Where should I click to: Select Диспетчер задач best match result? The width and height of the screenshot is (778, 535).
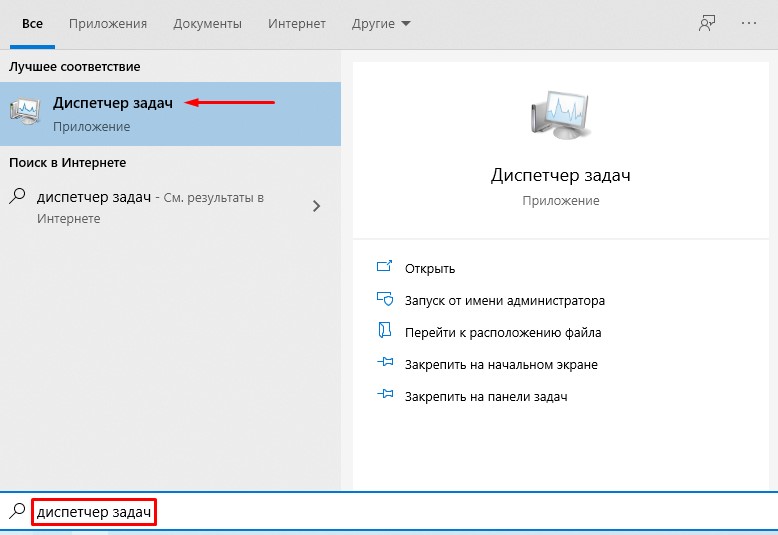tap(170, 114)
